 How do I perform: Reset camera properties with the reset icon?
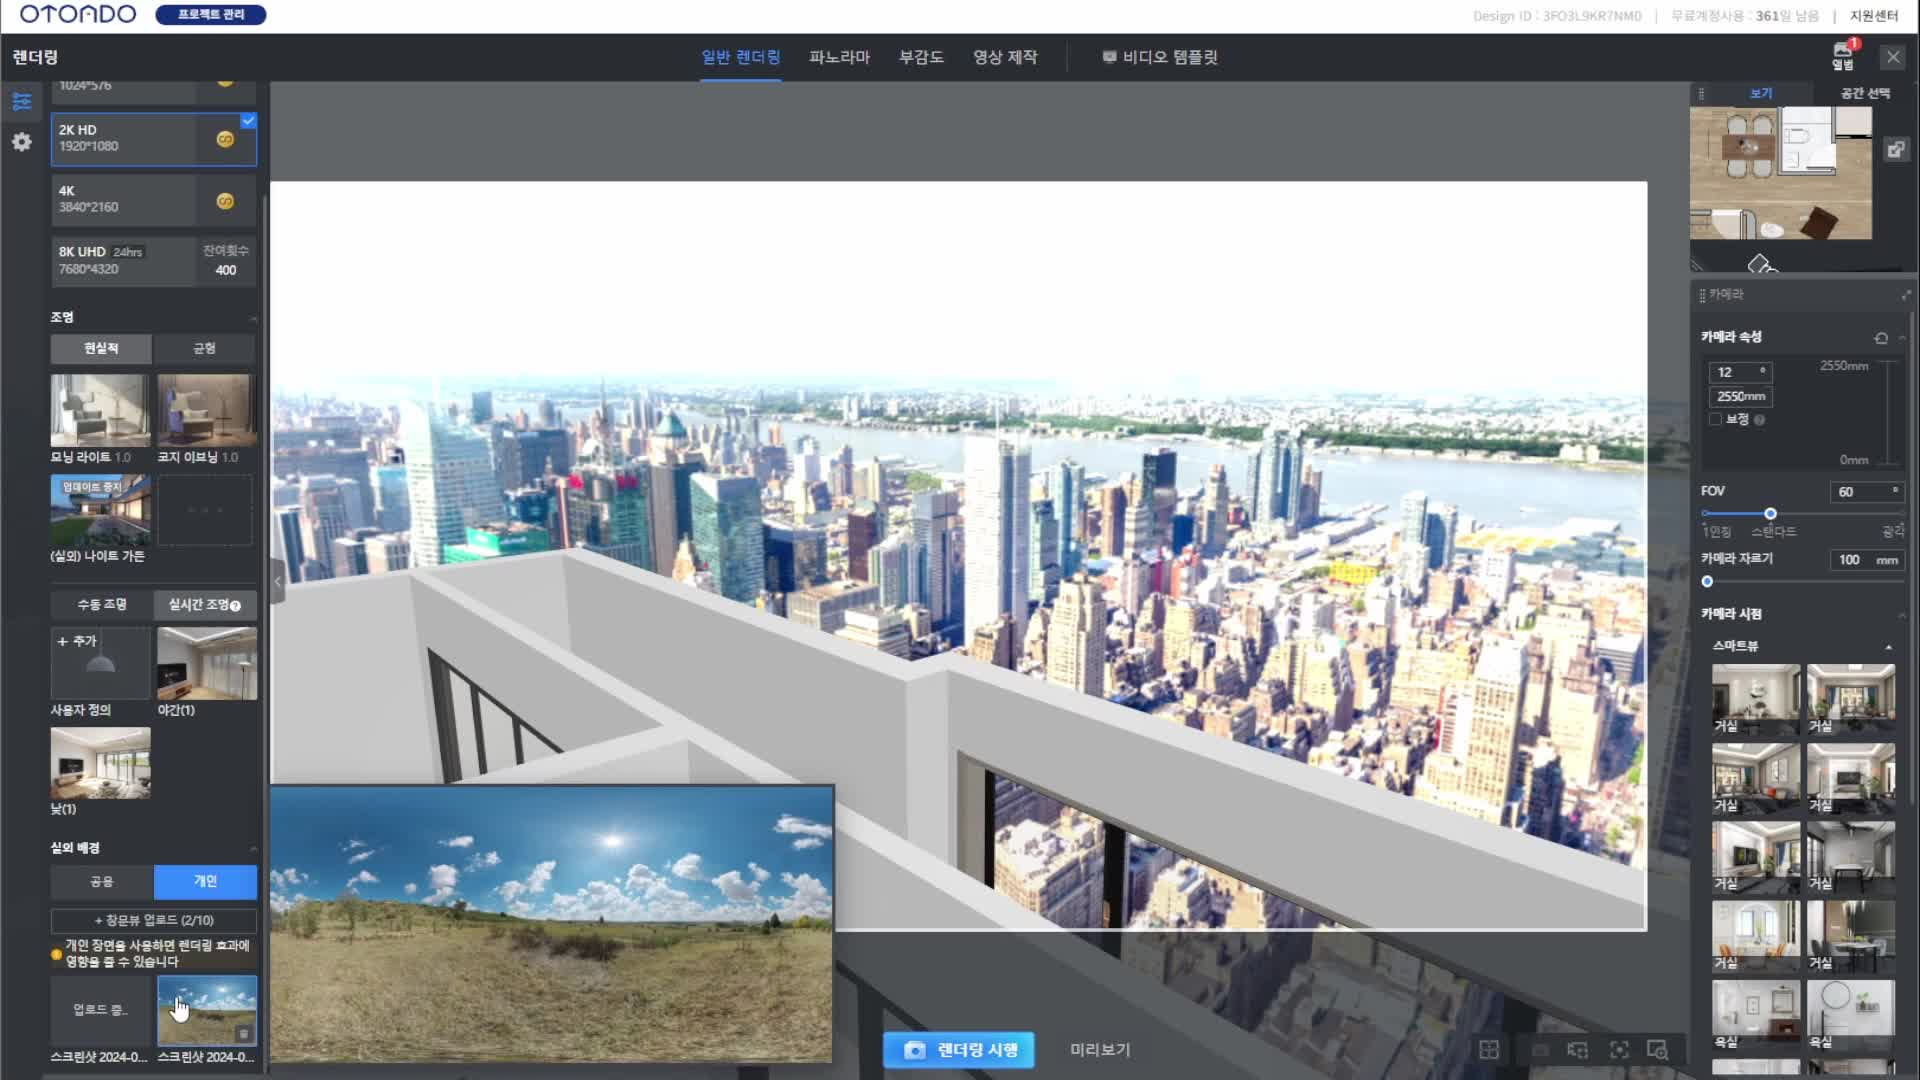(1881, 338)
